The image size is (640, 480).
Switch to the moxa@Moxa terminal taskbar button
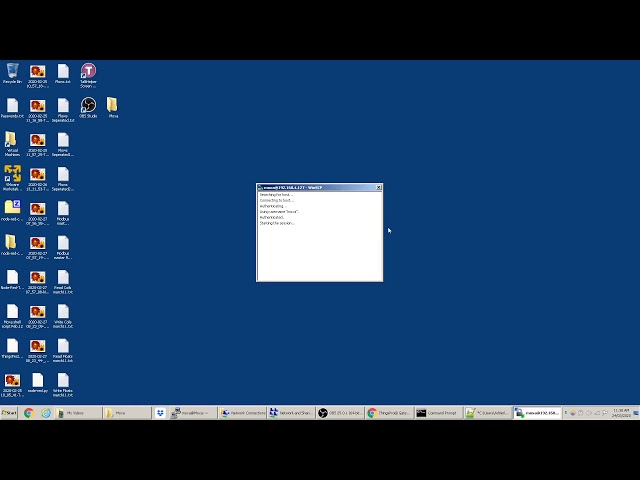[193, 413]
